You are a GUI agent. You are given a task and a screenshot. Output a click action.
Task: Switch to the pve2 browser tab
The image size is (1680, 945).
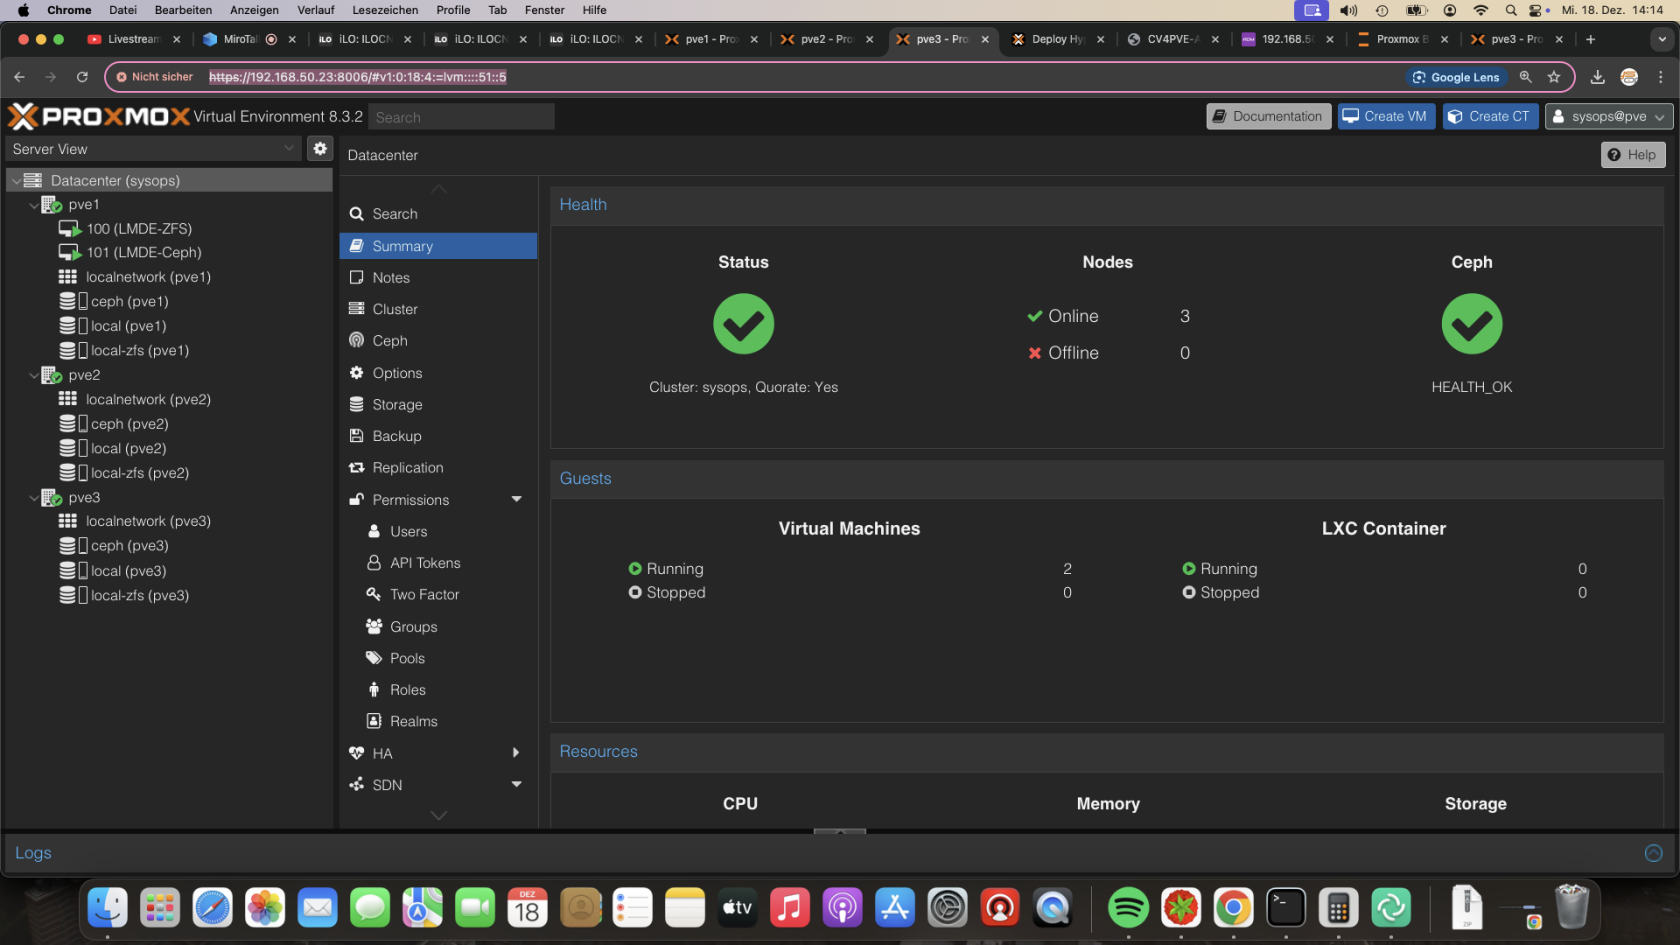826,39
